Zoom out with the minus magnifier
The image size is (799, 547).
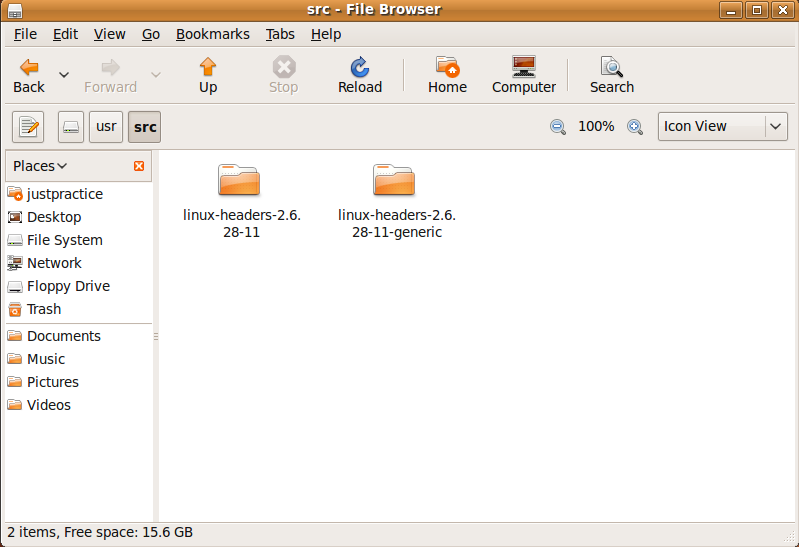coord(557,126)
